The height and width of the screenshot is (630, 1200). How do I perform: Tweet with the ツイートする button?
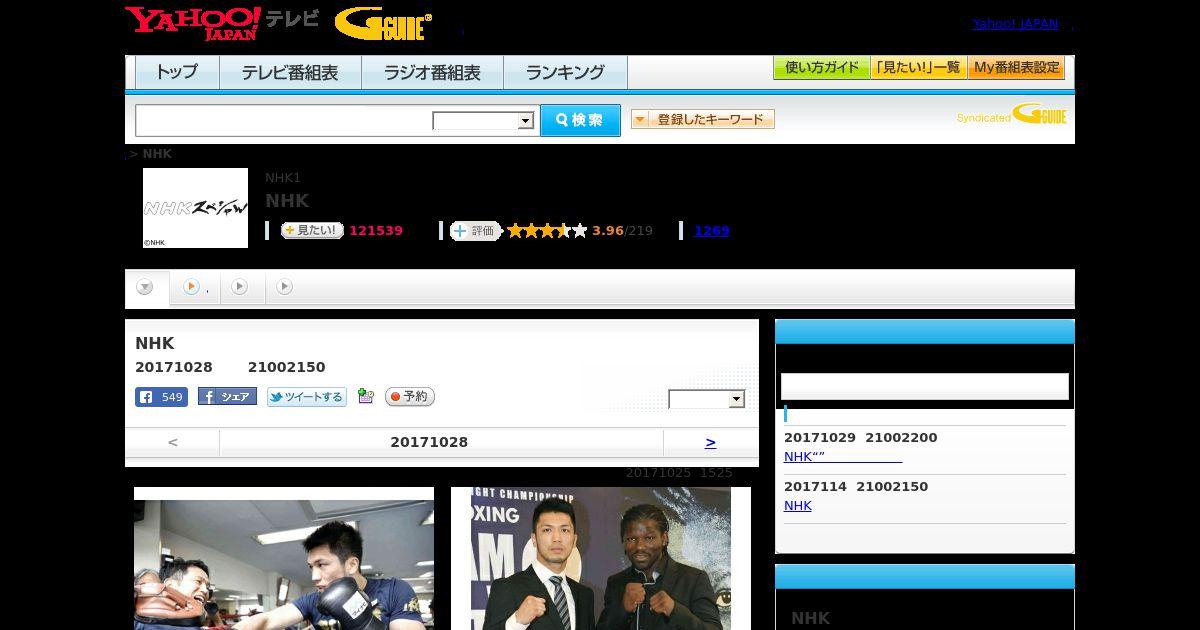[x=307, y=397]
